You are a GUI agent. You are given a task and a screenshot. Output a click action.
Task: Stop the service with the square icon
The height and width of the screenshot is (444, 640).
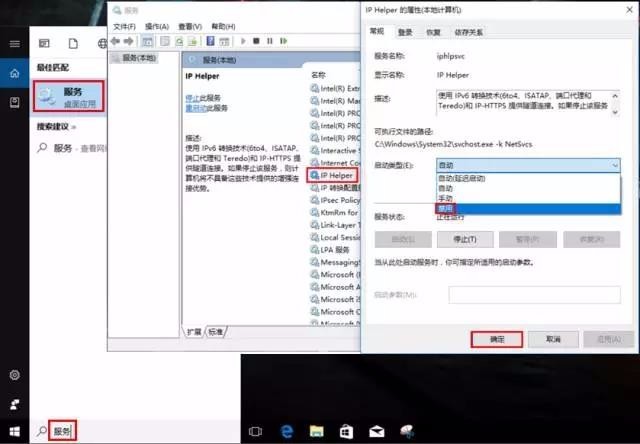pyautogui.click(x=256, y=41)
